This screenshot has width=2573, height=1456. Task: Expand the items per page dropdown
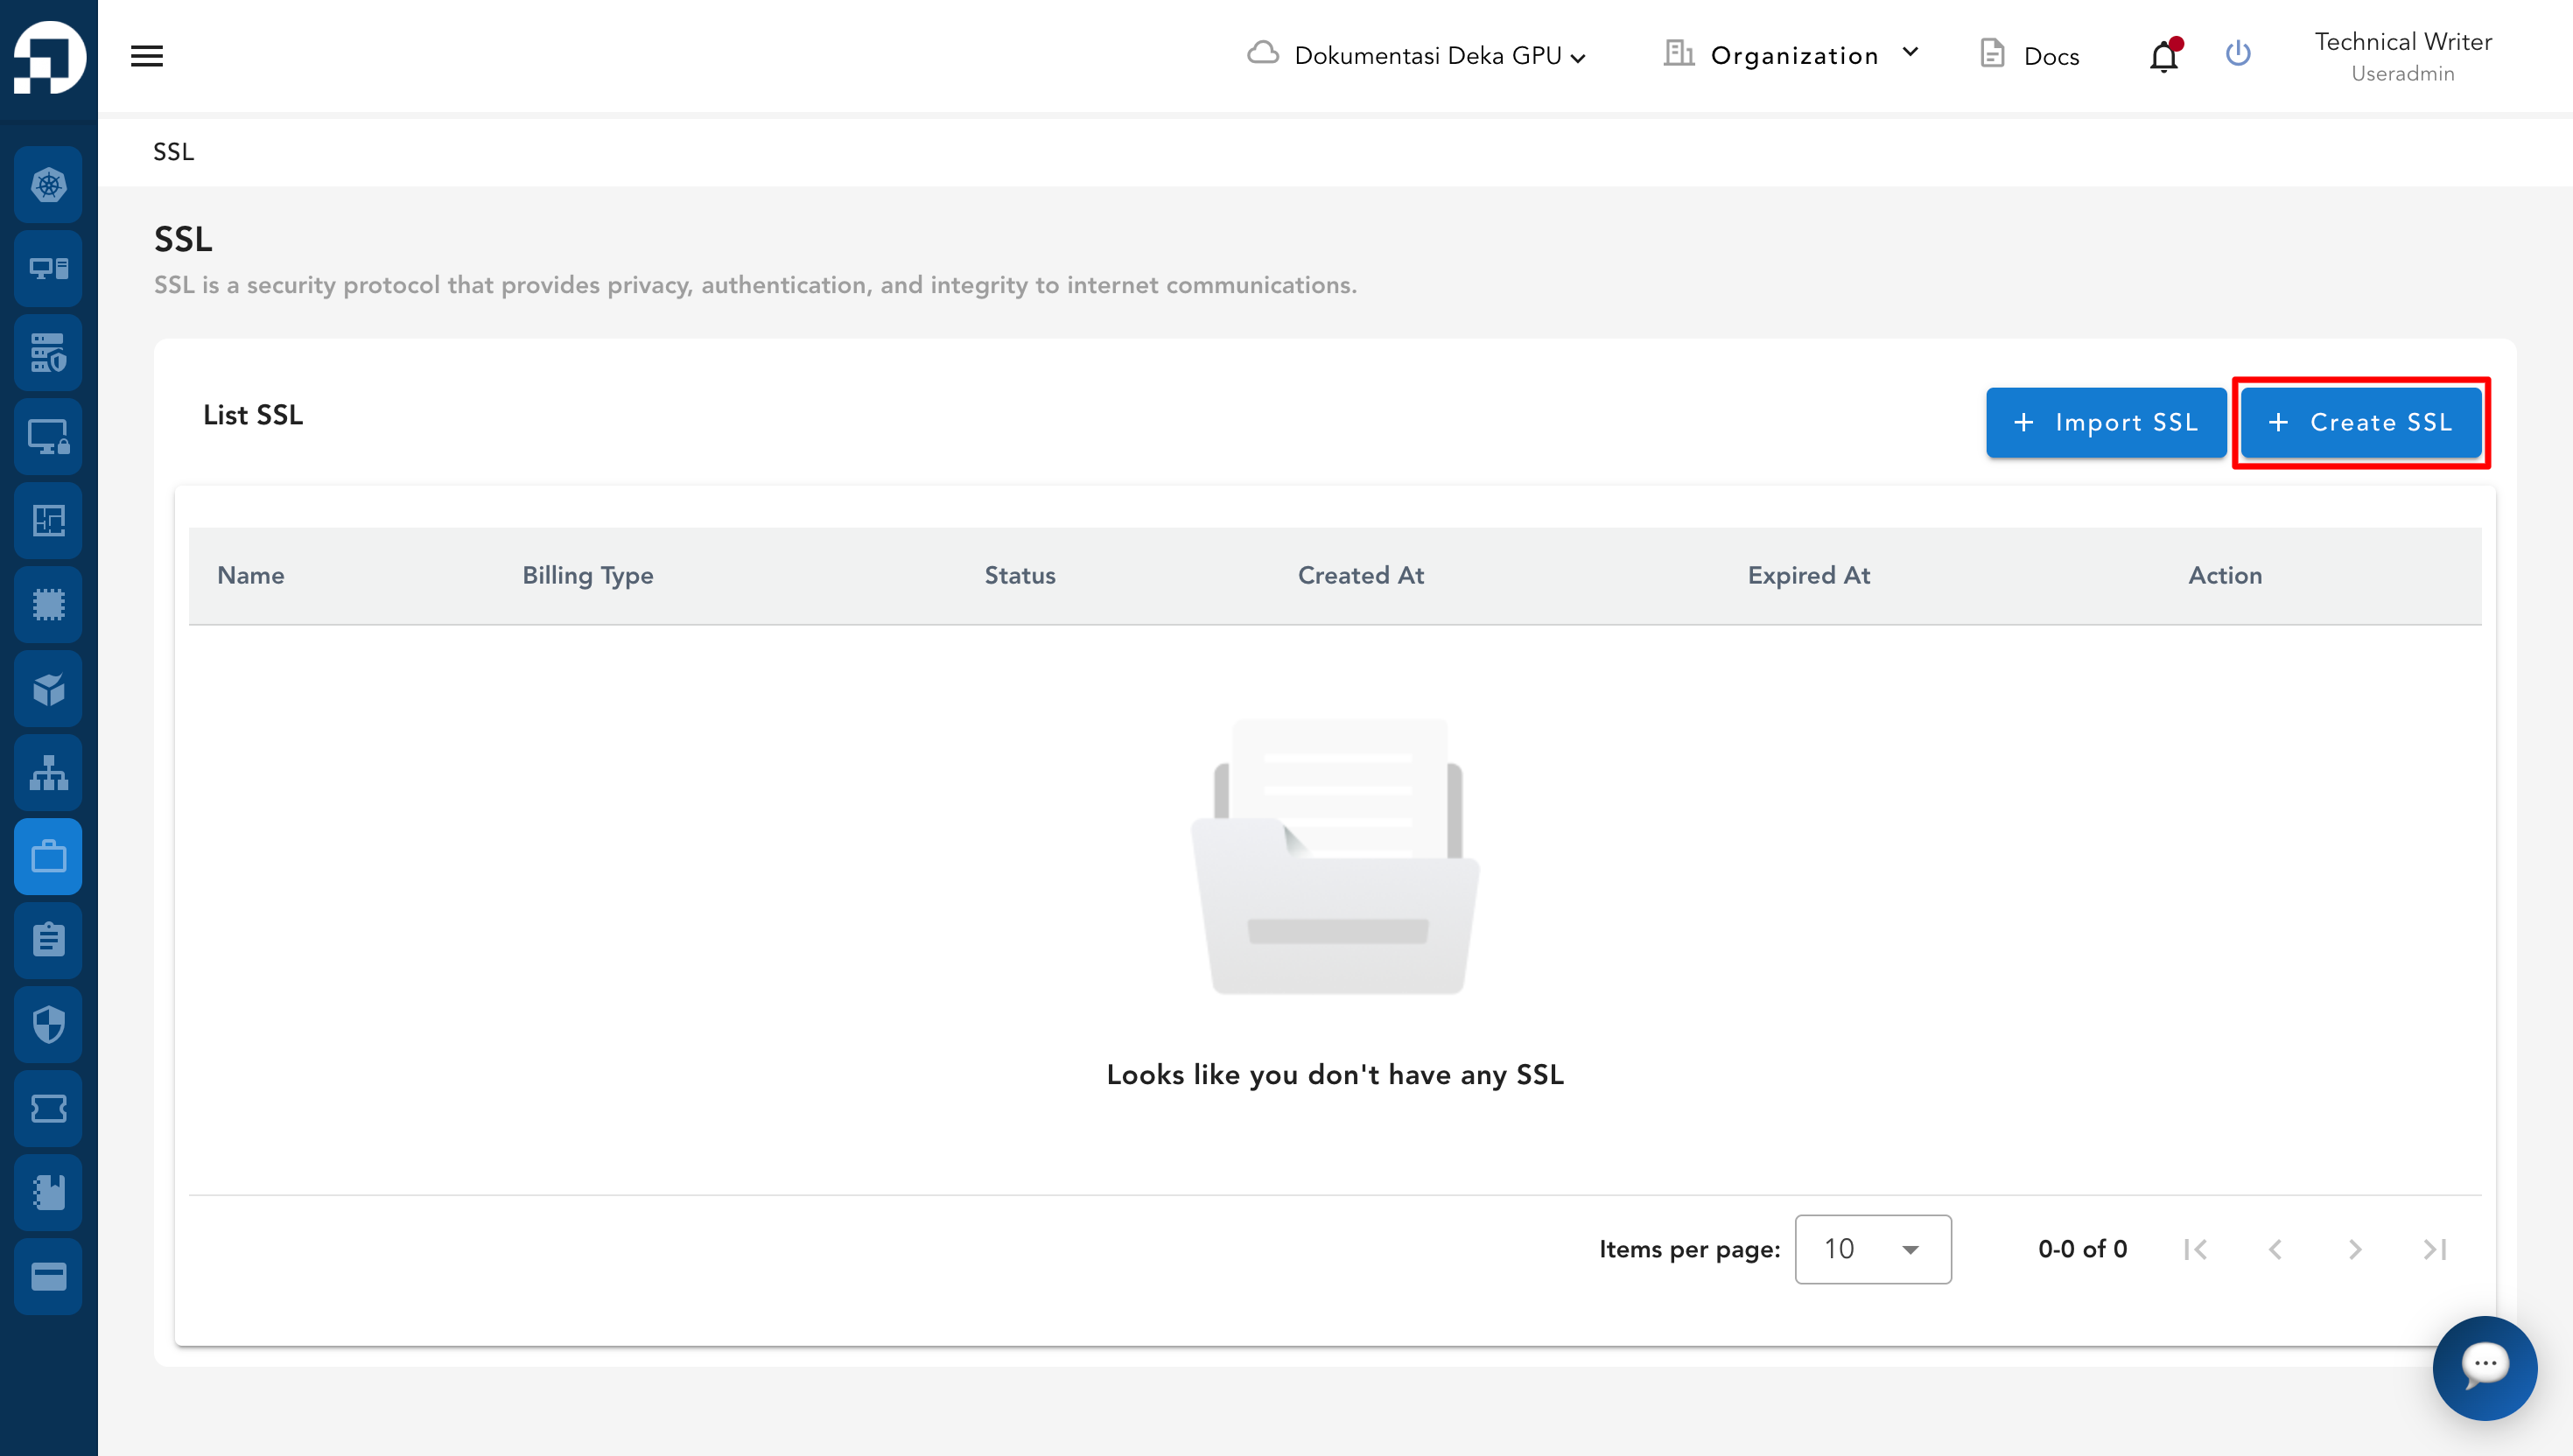point(1872,1249)
